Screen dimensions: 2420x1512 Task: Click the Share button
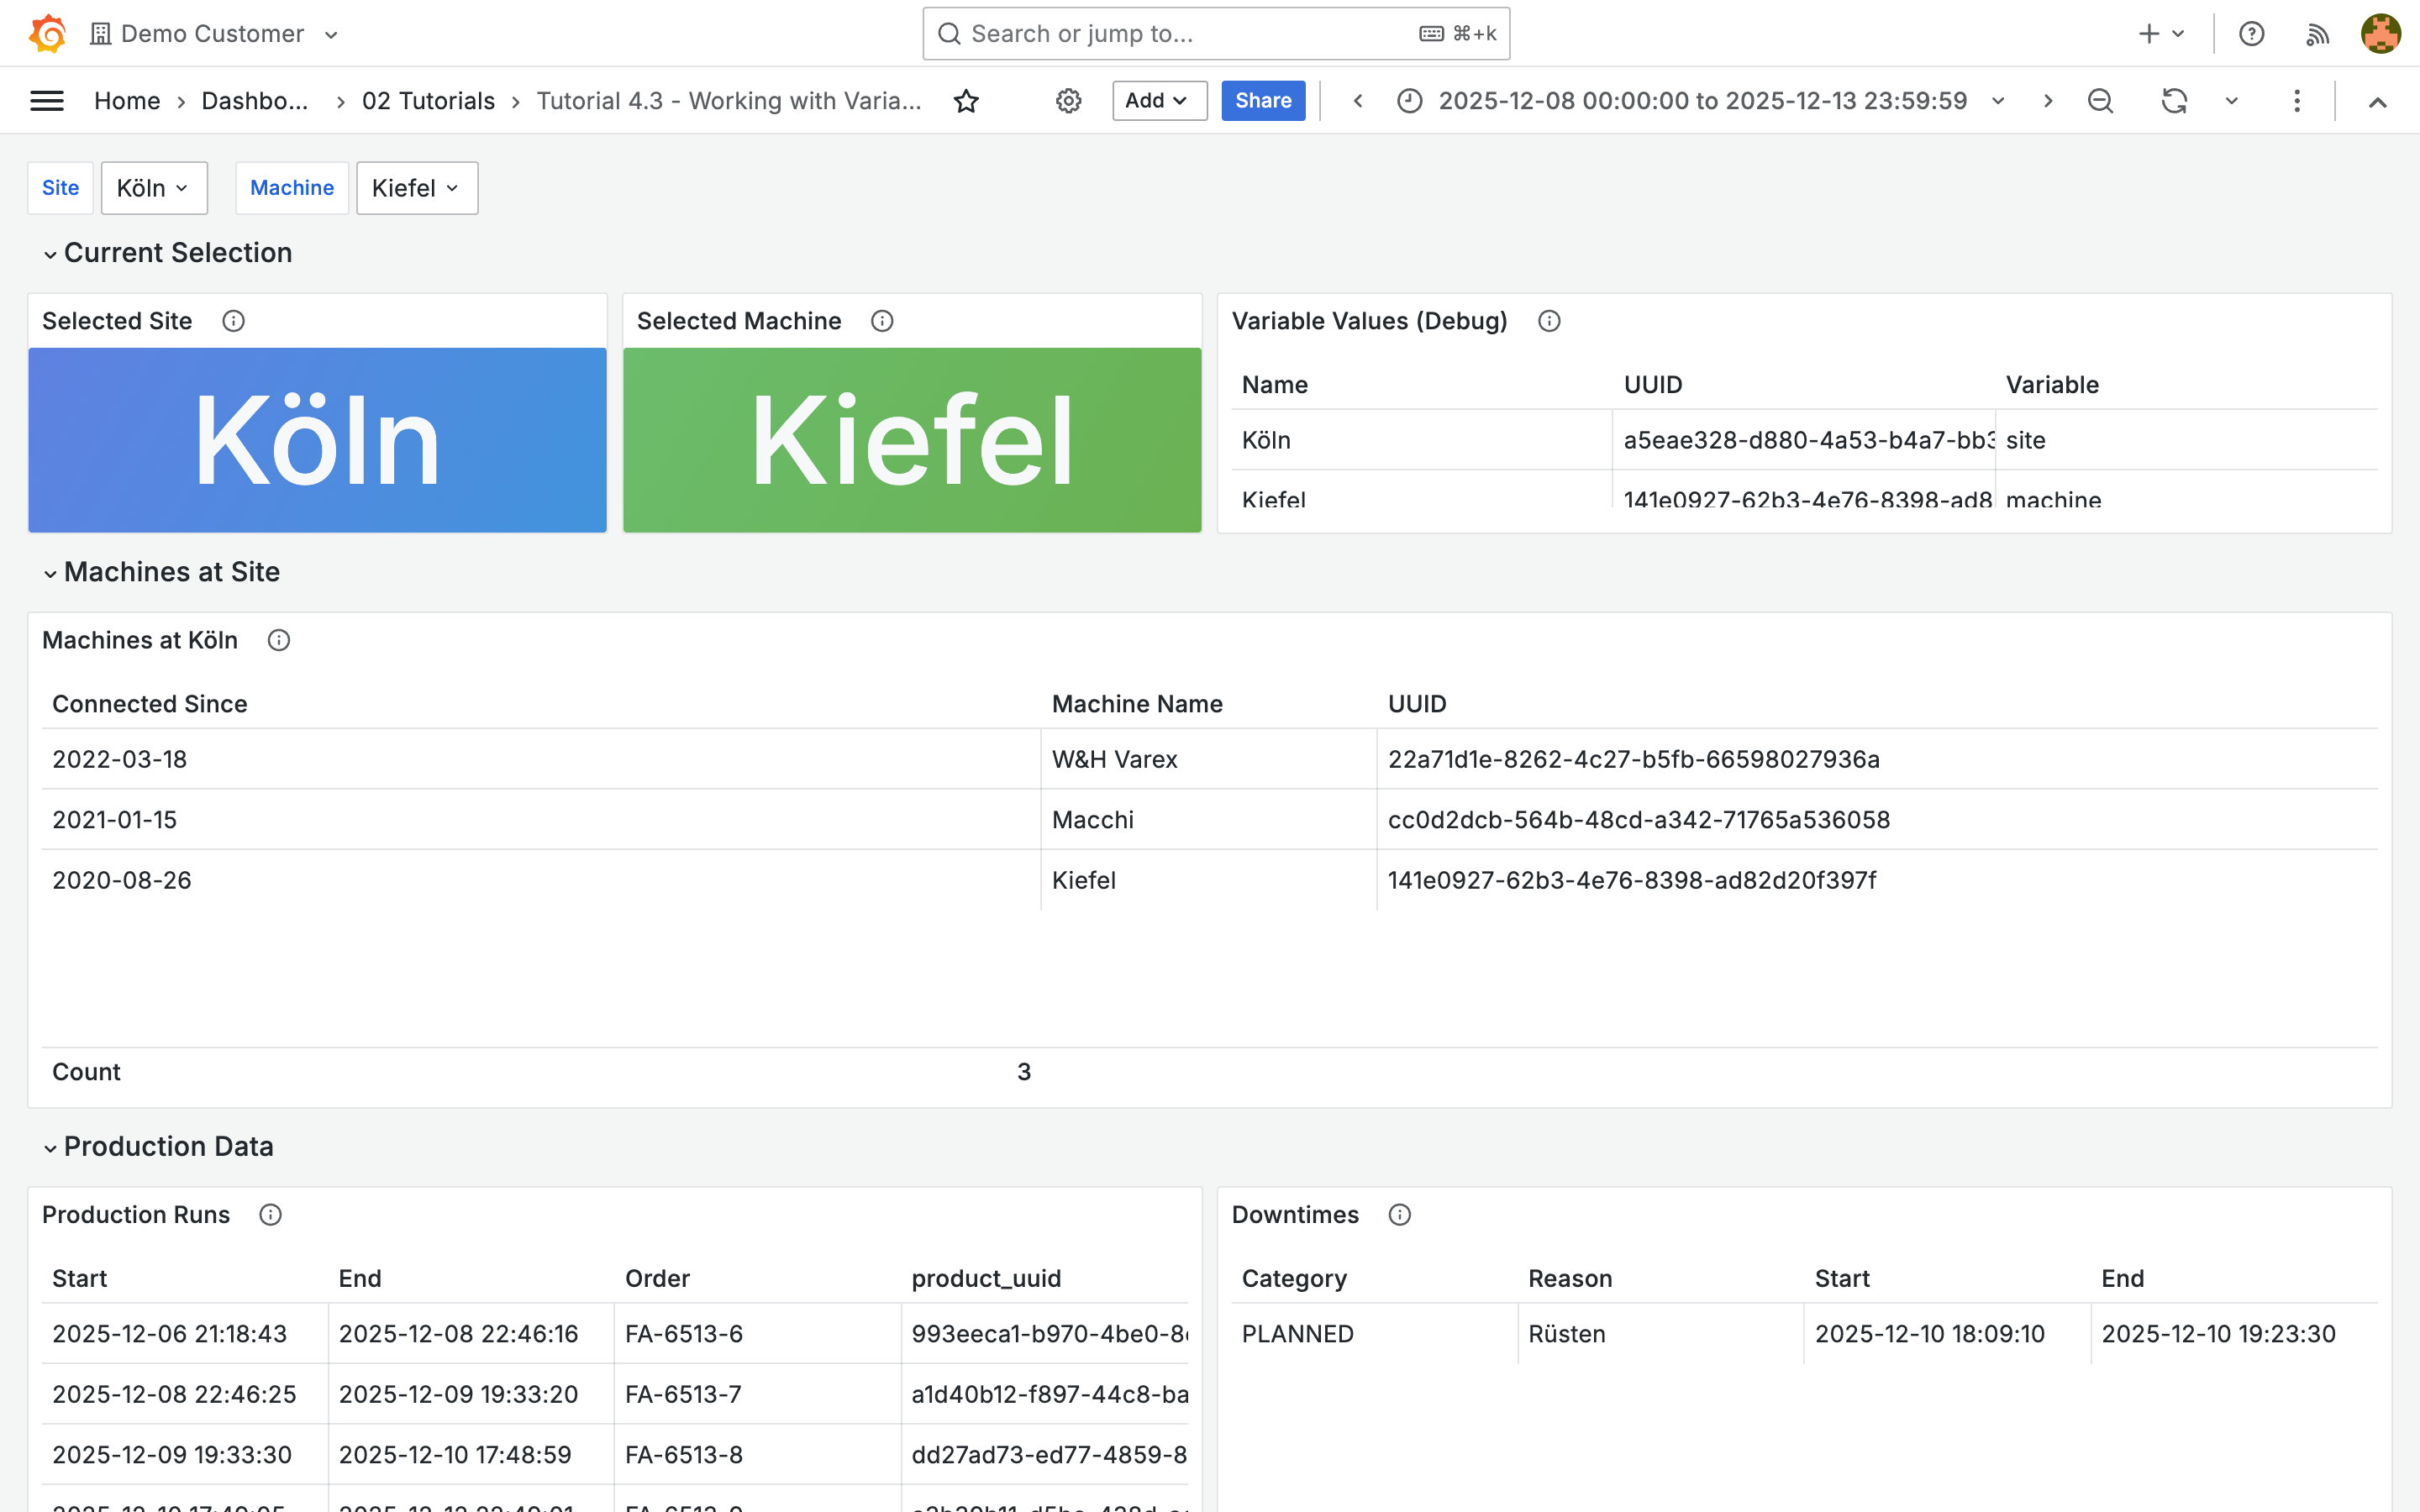tap(1262, 101)
